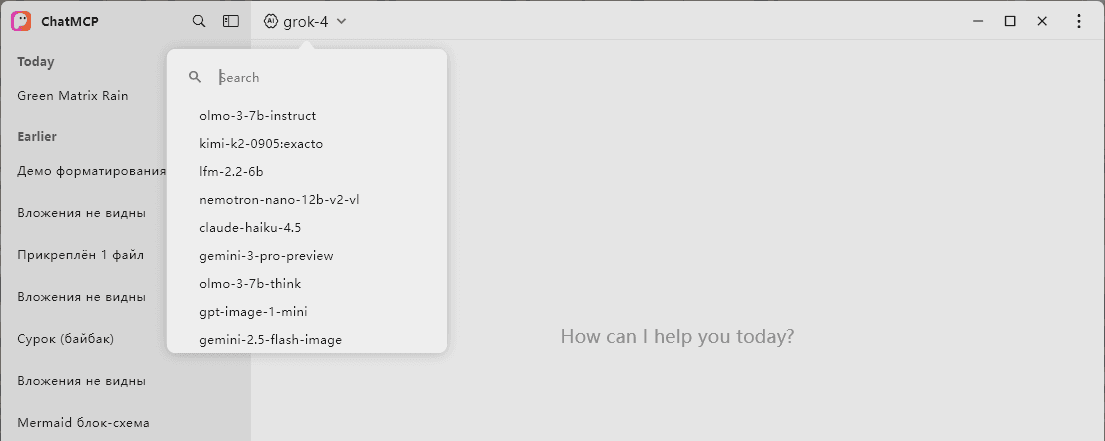The image size is (1105, 441).
Task: Click the search icon in model dropdown
Action: coord(195,77)
